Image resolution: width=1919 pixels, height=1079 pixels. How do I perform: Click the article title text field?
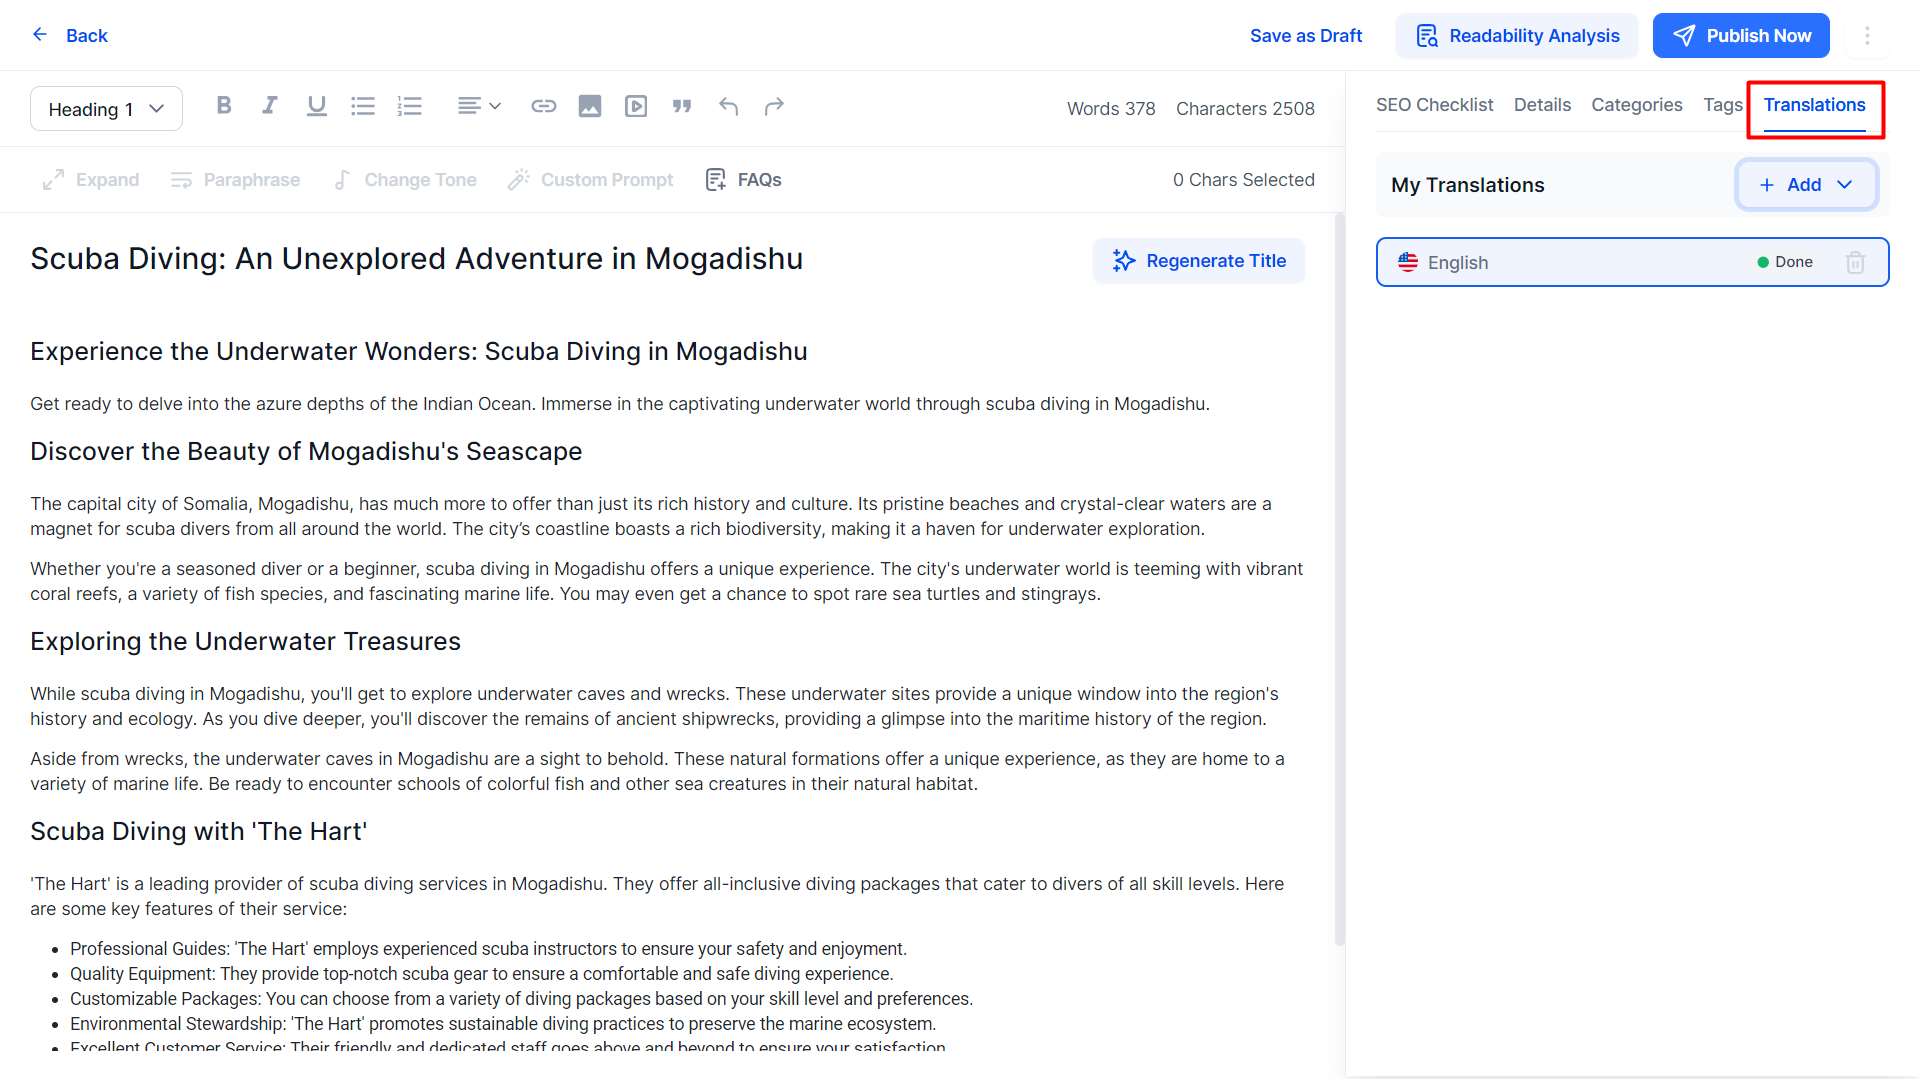(x=417, y=259)
